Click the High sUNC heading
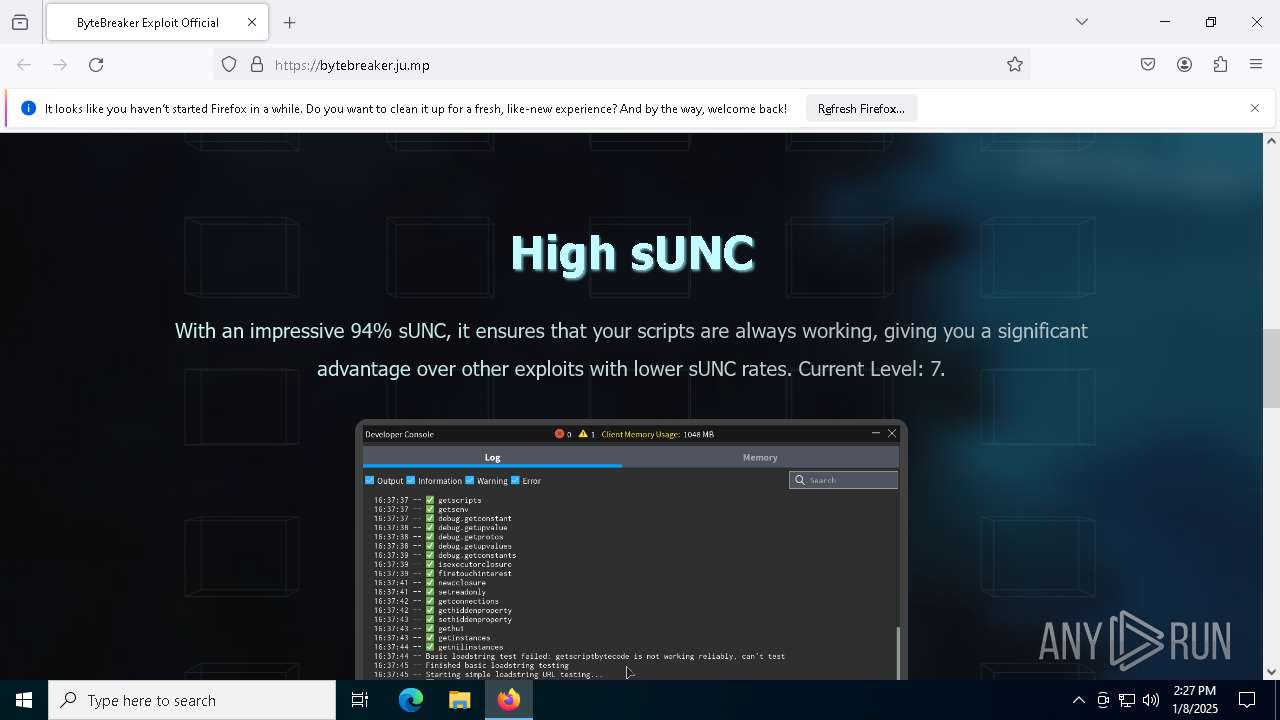 coord(632,253)
